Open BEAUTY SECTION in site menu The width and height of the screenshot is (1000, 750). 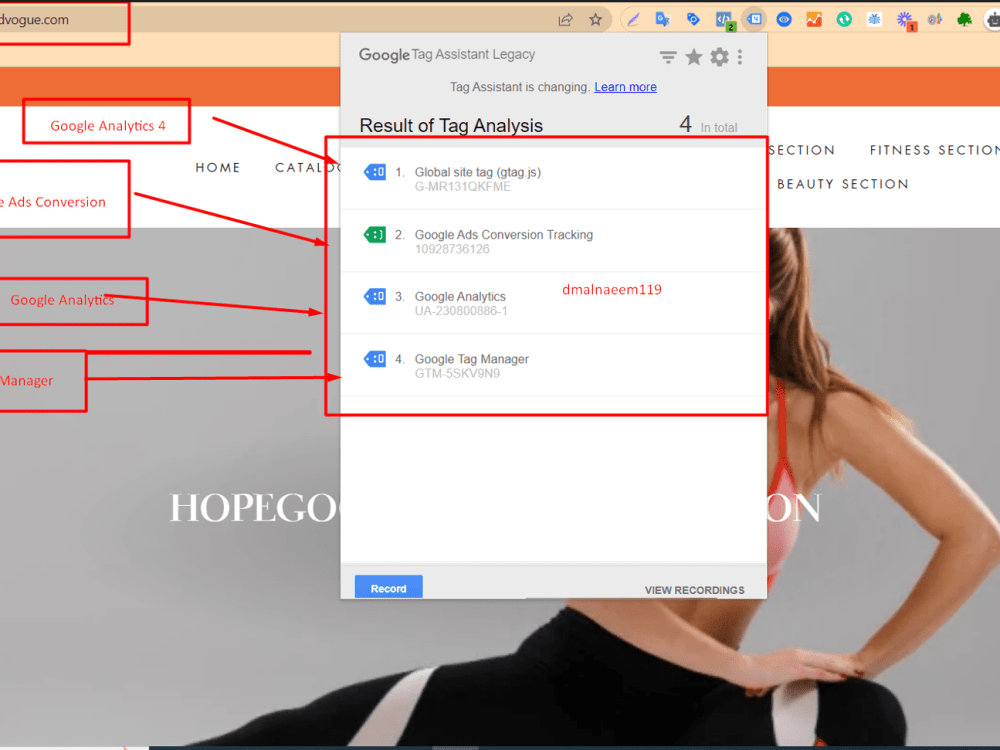click(x=842, y=184)
